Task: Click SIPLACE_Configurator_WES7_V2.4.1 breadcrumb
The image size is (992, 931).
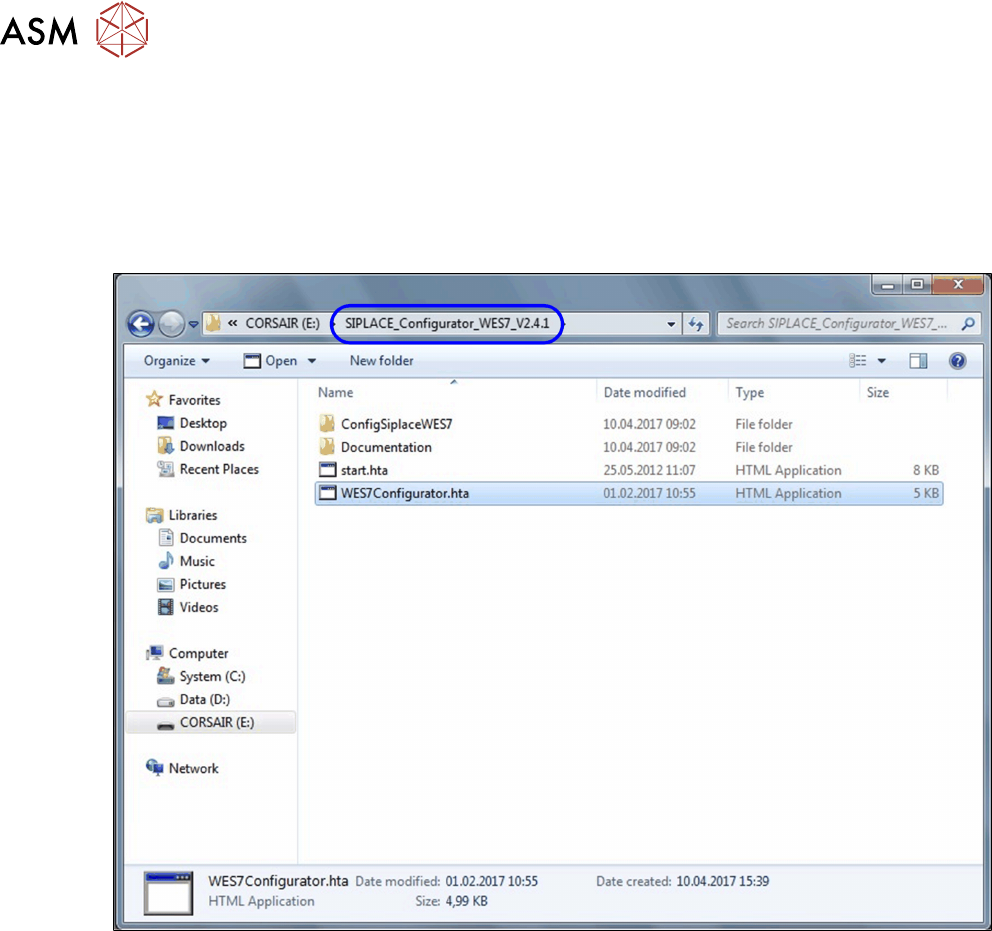Action: (447, 324)
